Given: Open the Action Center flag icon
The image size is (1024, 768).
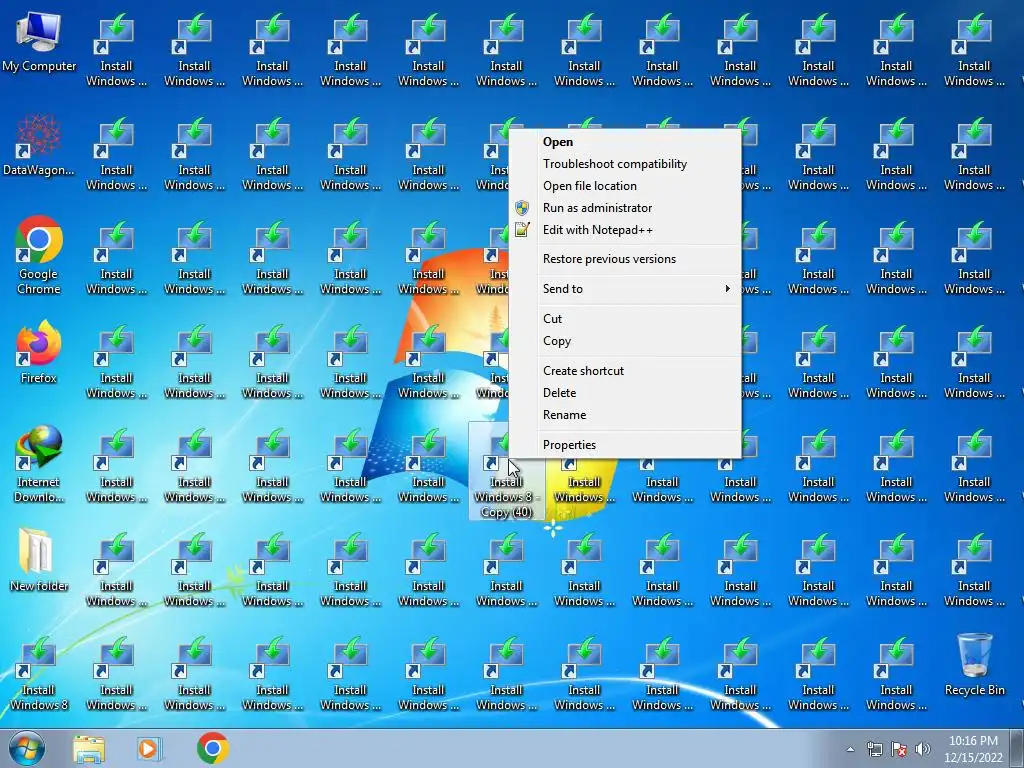Looking at the screenshot, I should (x=899, y=749).
